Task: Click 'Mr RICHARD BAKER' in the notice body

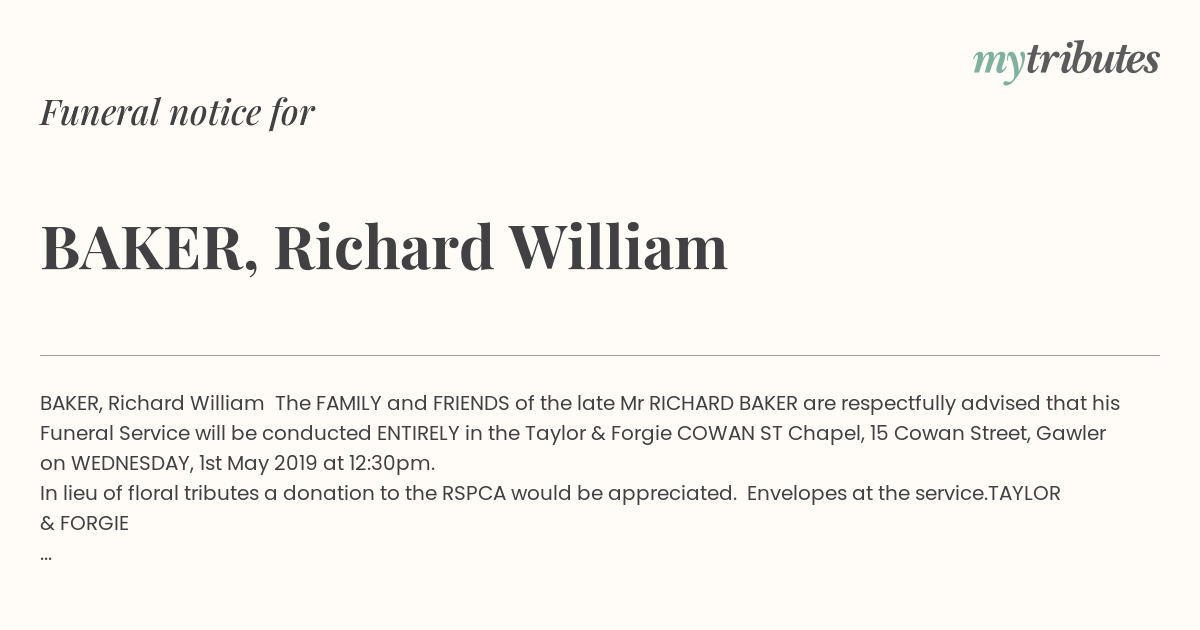Action: [708, 403]
